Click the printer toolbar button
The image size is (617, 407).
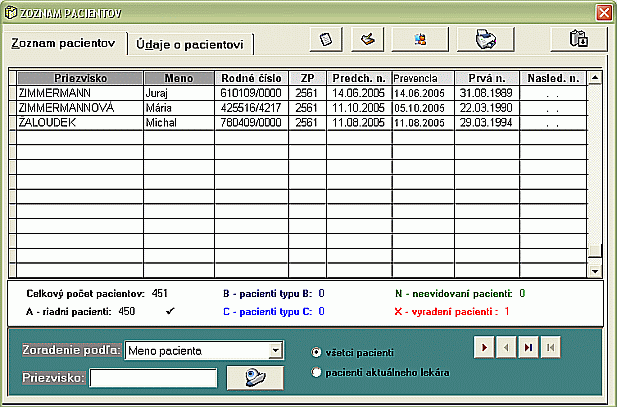[x=486, y=39]
